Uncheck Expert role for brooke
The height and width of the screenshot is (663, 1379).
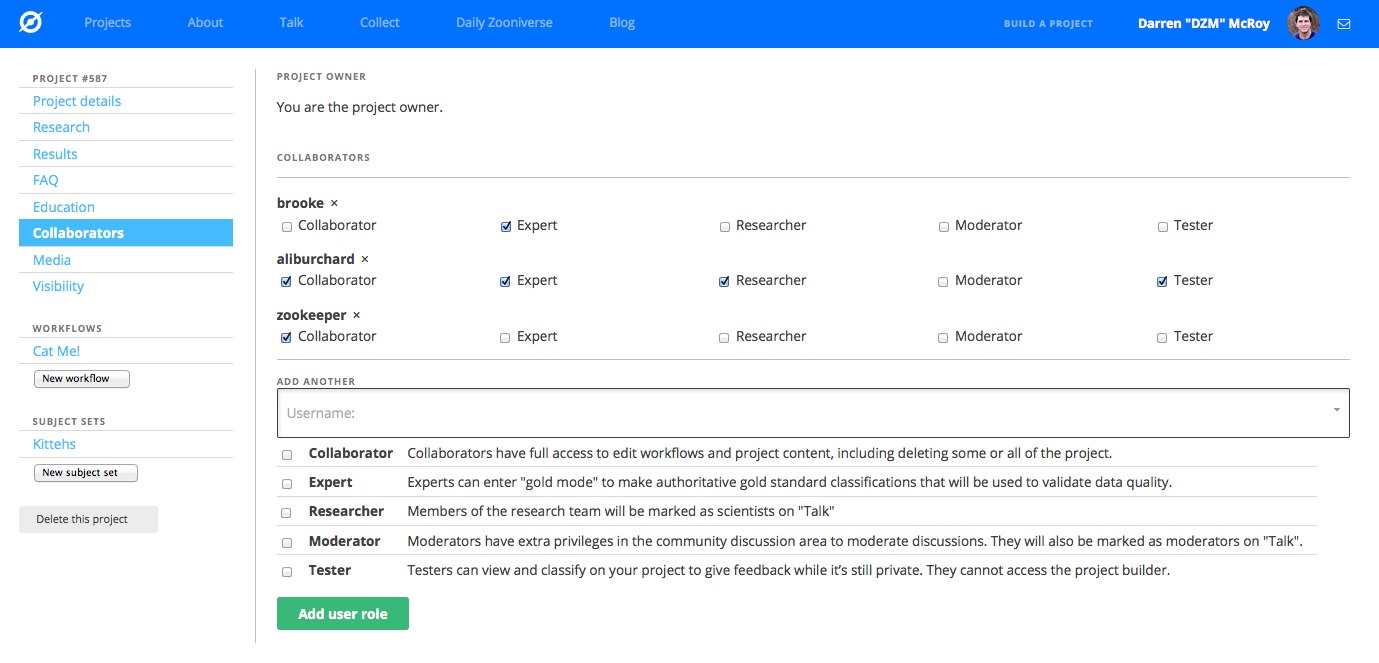506,227
